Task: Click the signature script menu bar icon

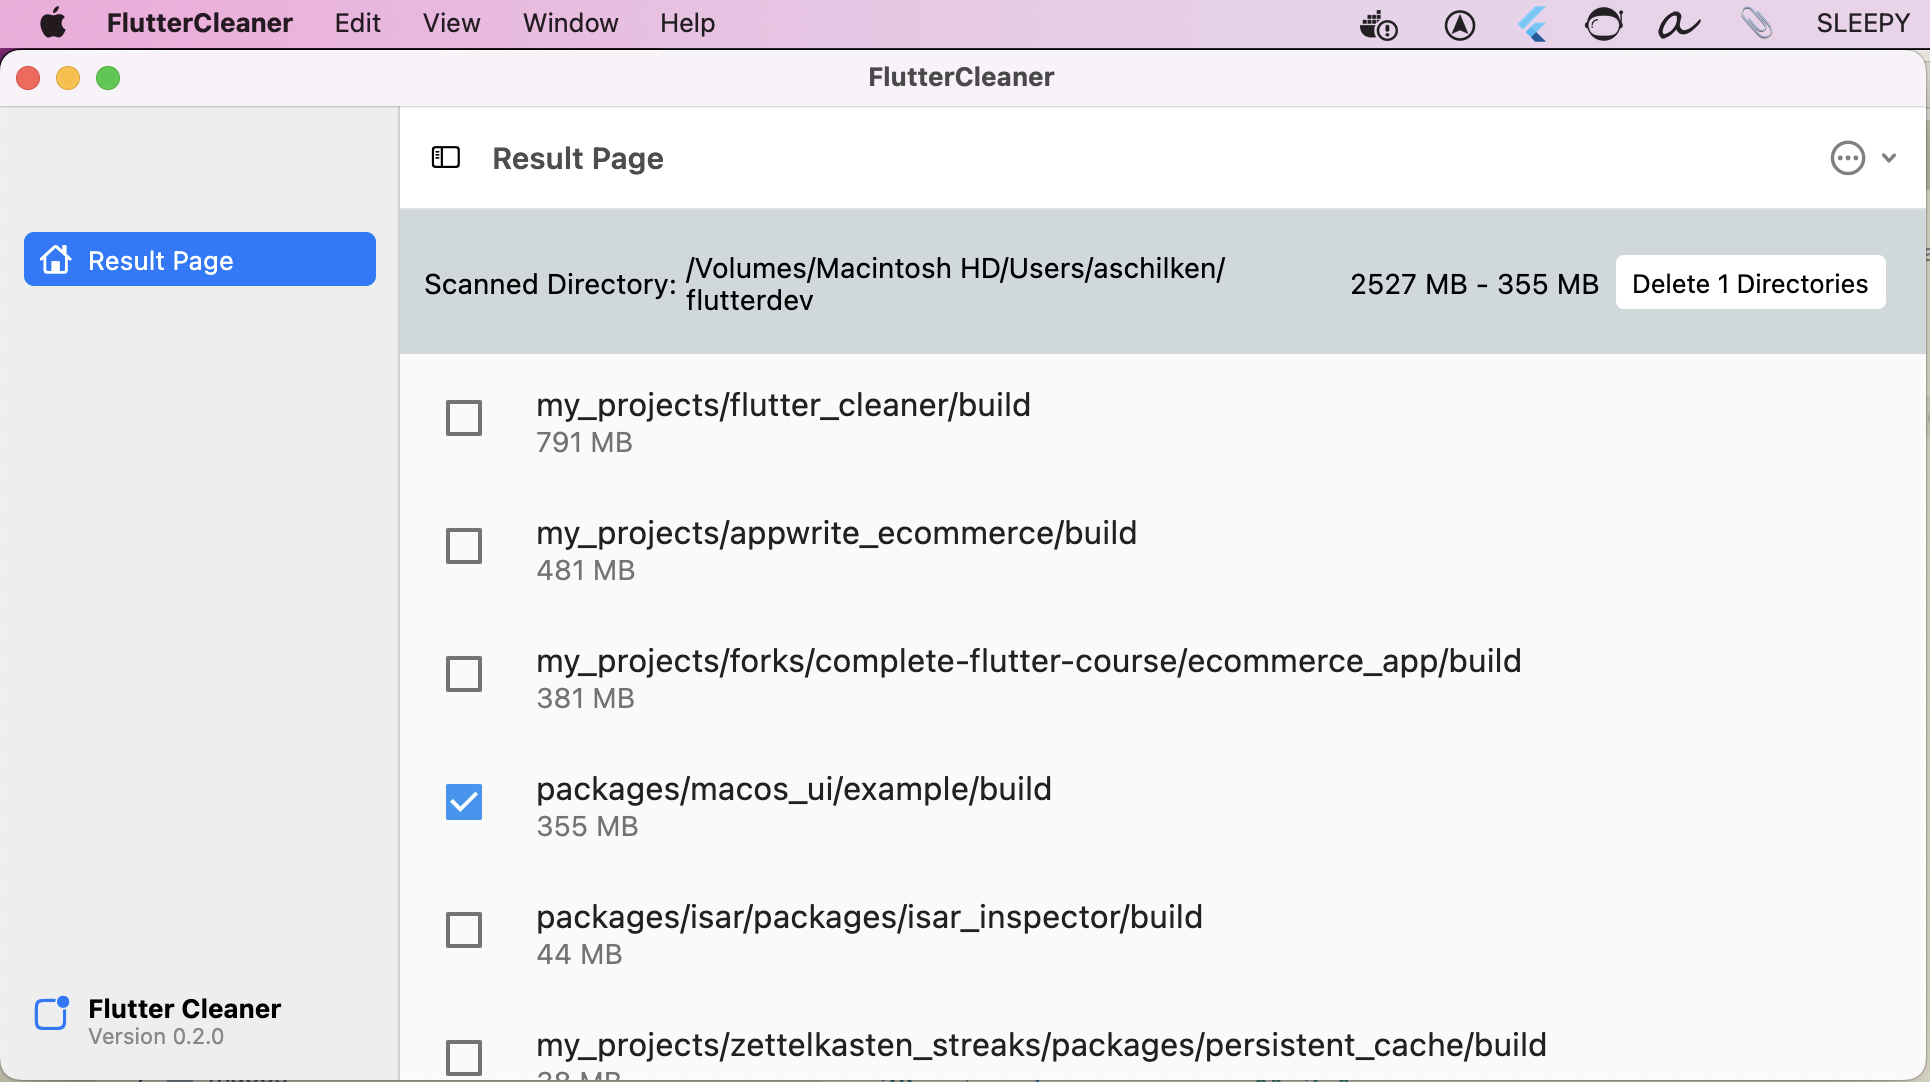Action: pos(1678,24)
